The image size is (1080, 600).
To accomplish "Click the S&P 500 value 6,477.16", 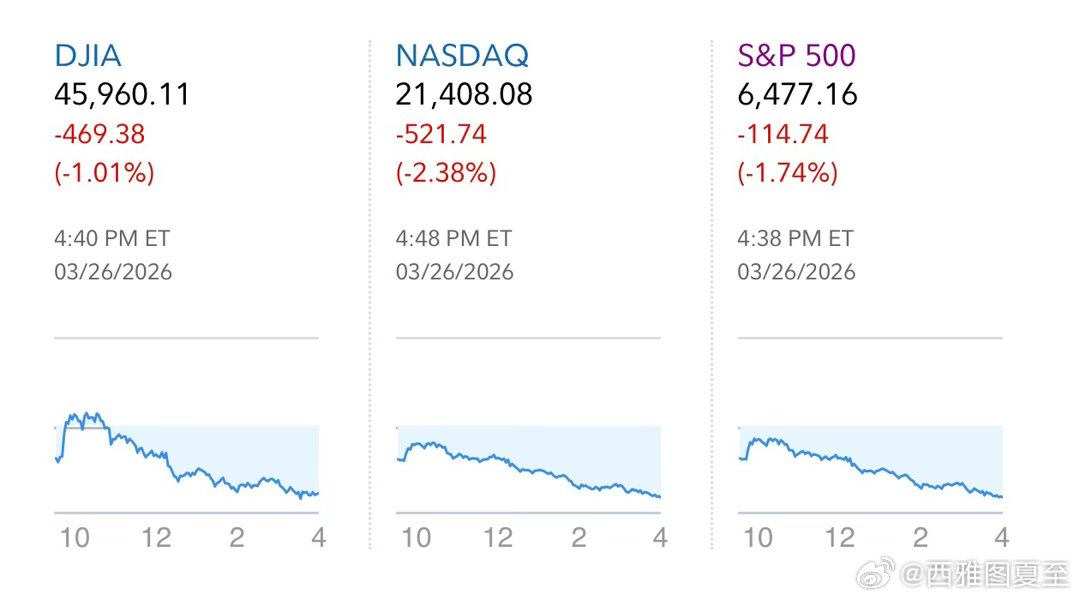I will 797,95.
